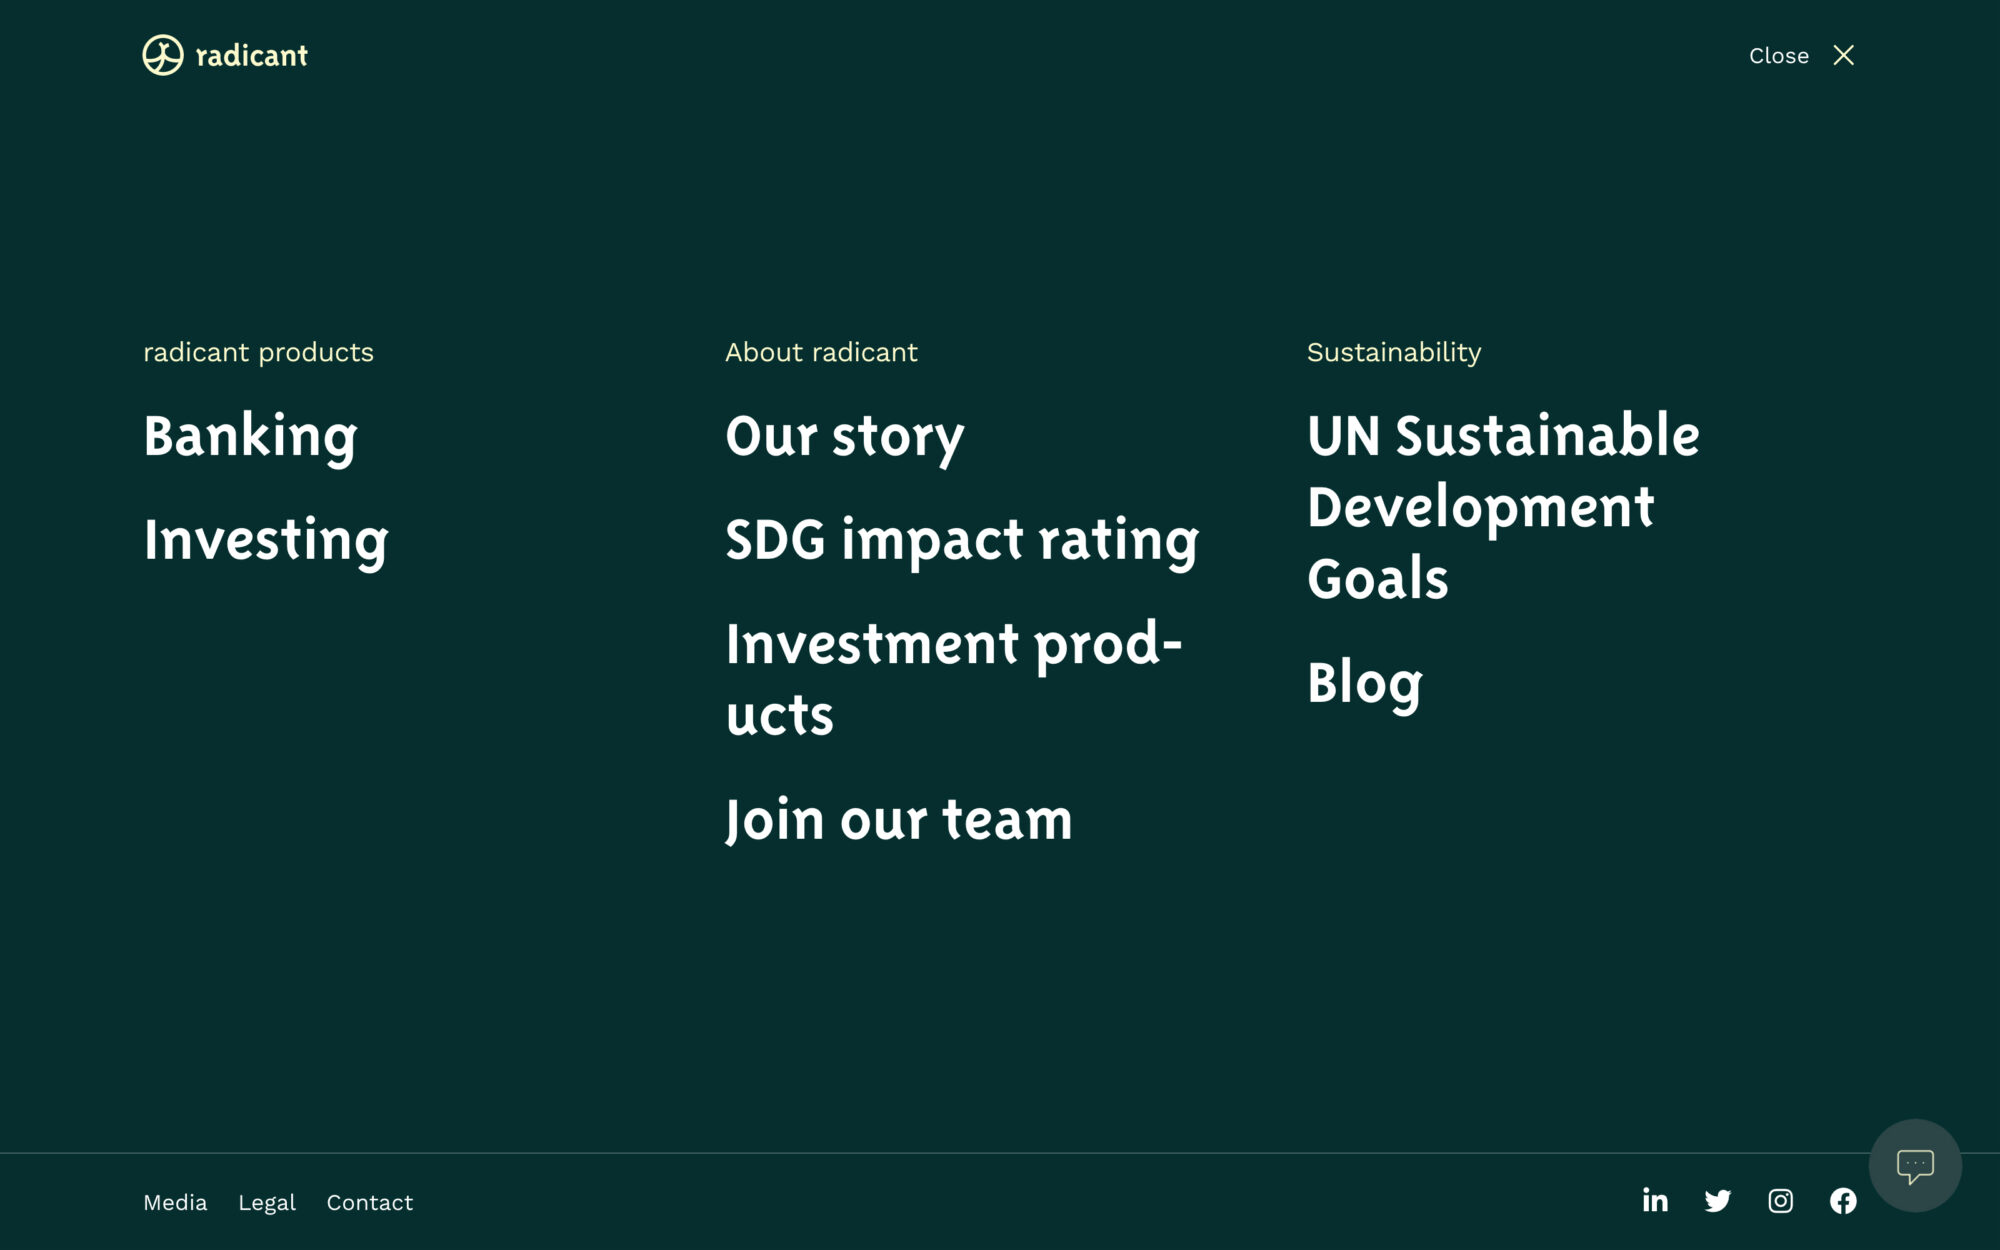Close the menu with X icon
Image resolution: width=2000 pixels, height=1250 pixels.
pos(1843,55)
